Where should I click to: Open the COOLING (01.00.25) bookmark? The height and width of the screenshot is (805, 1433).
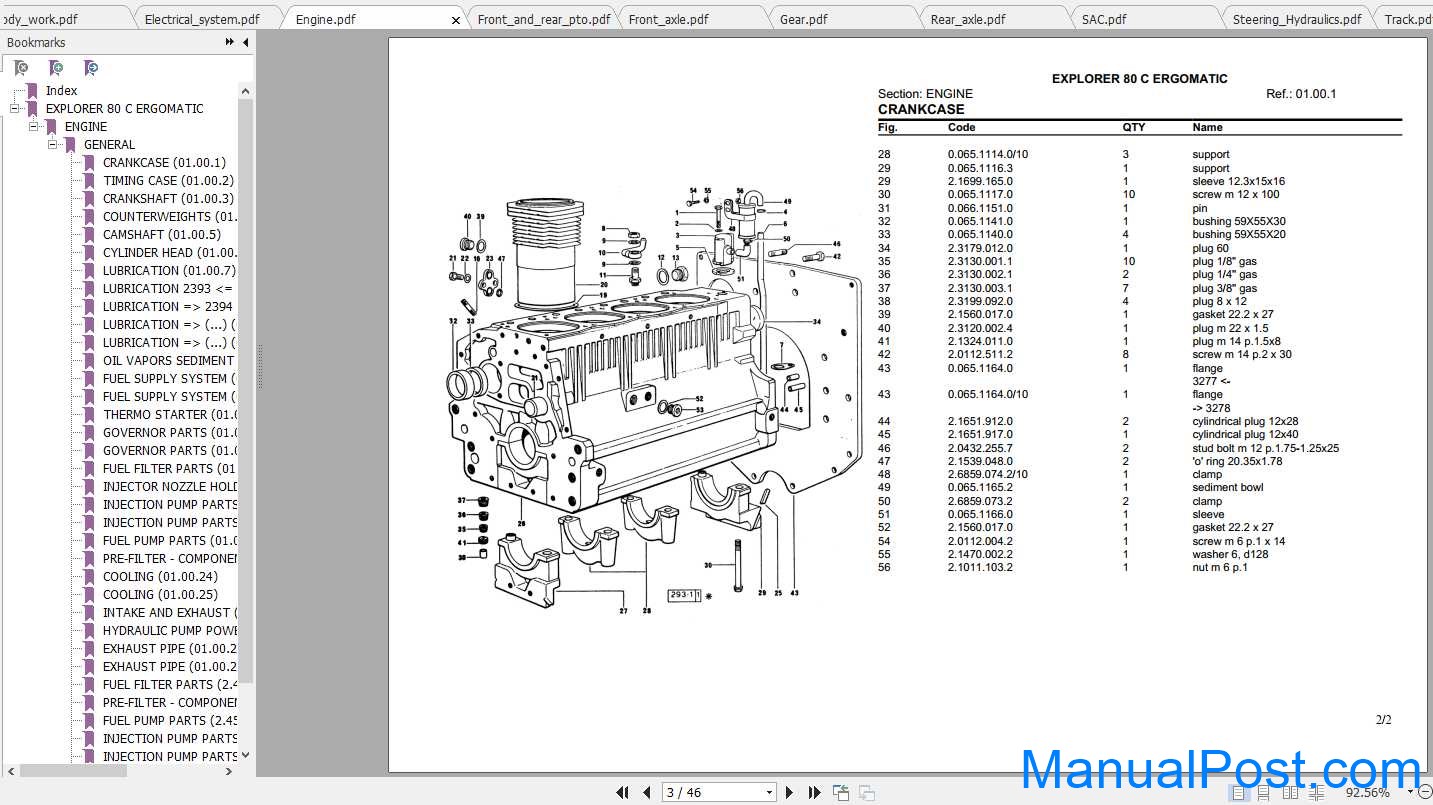pos(160,594)
